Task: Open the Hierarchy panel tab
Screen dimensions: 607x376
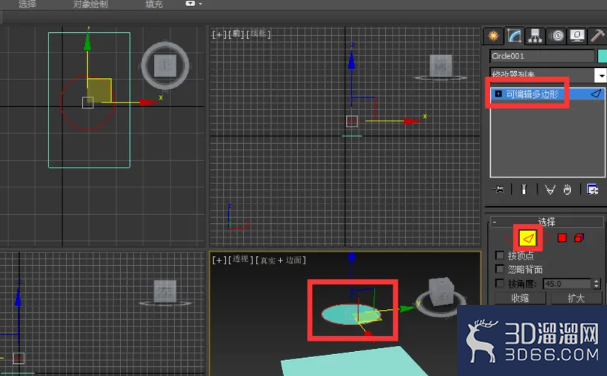Action: click(x=535, y=36)
